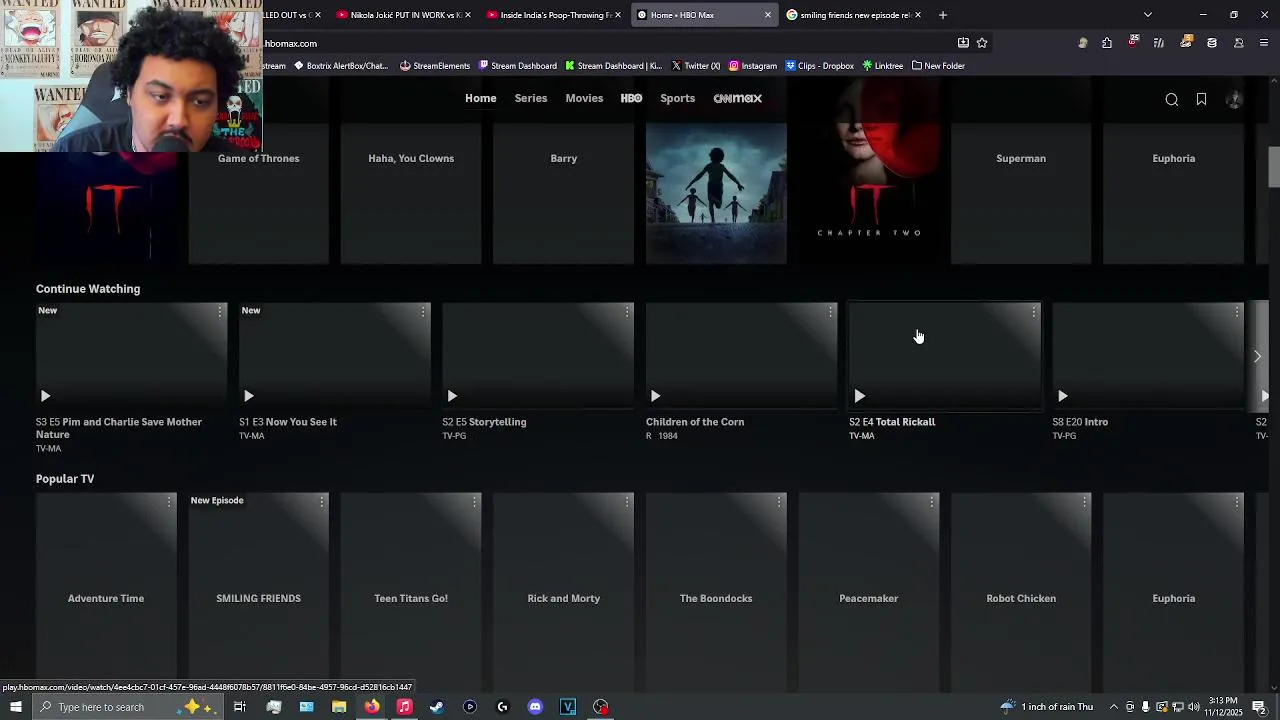This screenshot has width=1280, height=720.
Task: Click the hbomax.com address bar
Action: (600, 43)
